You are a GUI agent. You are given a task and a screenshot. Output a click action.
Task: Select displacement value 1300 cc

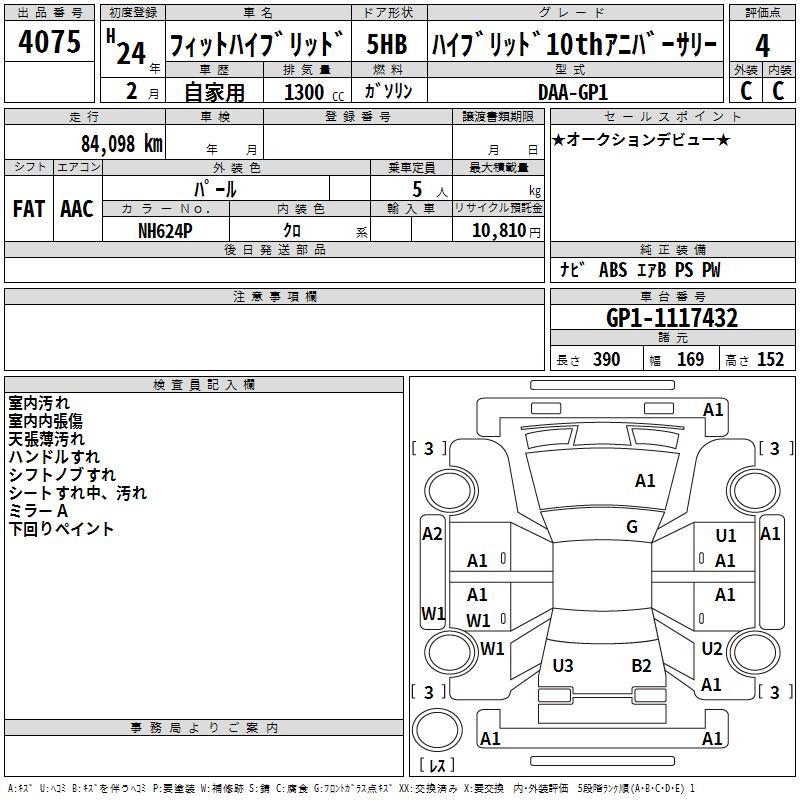[314, 92]
